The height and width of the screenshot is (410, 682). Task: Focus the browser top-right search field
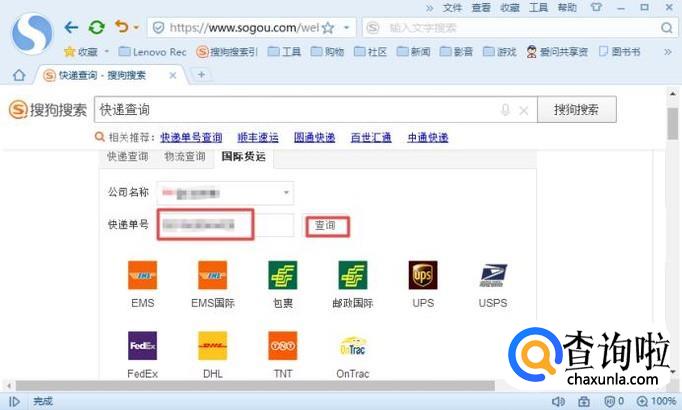[519, 28]
